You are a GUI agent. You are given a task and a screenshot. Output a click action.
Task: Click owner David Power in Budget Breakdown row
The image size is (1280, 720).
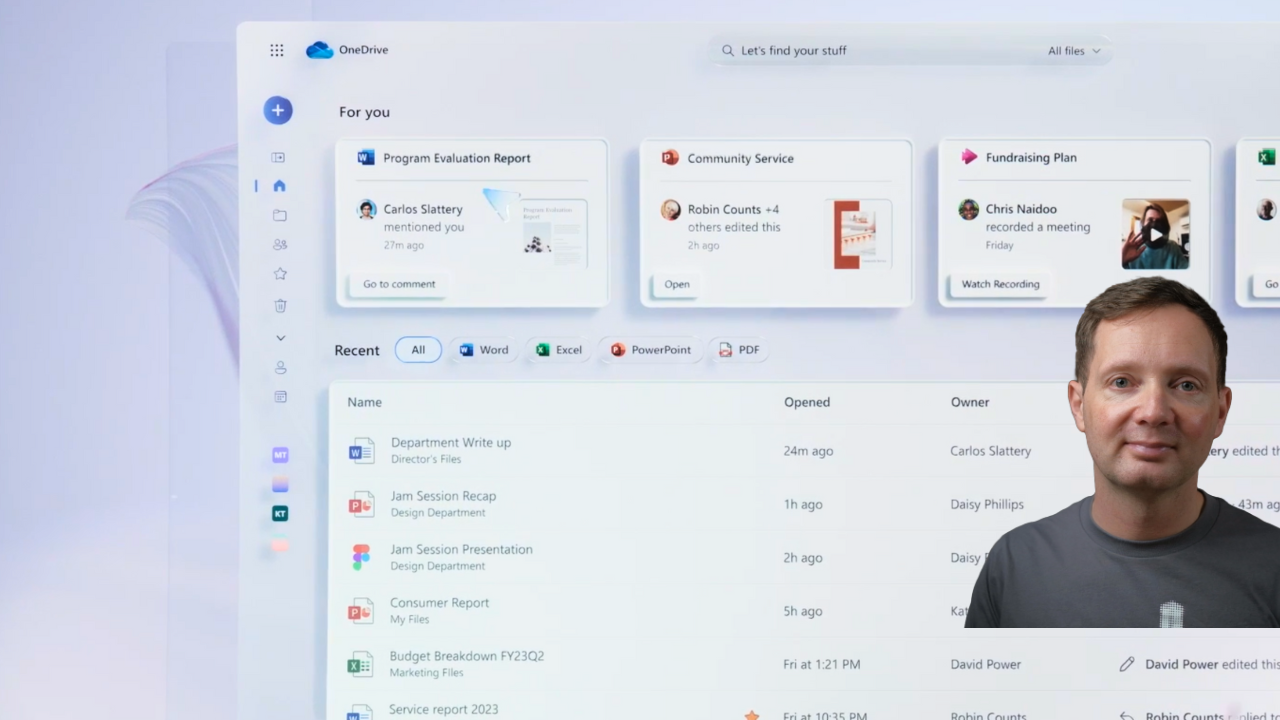coord(987,664)
